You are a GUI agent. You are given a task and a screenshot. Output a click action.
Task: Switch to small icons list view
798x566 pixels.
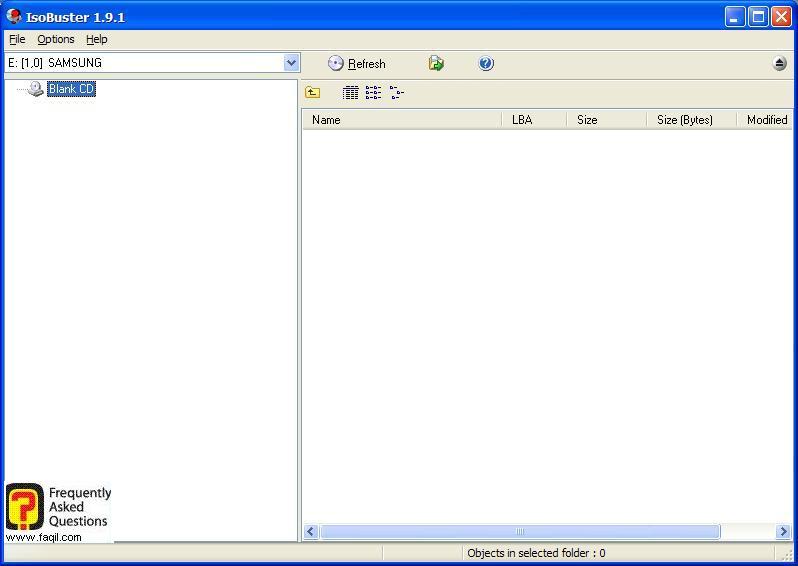pos(373,93)
